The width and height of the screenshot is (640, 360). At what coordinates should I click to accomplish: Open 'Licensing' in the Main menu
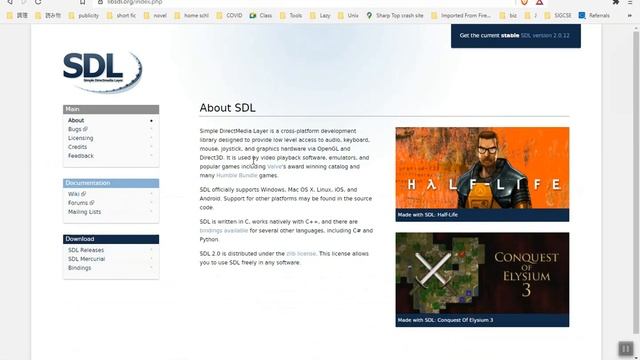[80, 138]
